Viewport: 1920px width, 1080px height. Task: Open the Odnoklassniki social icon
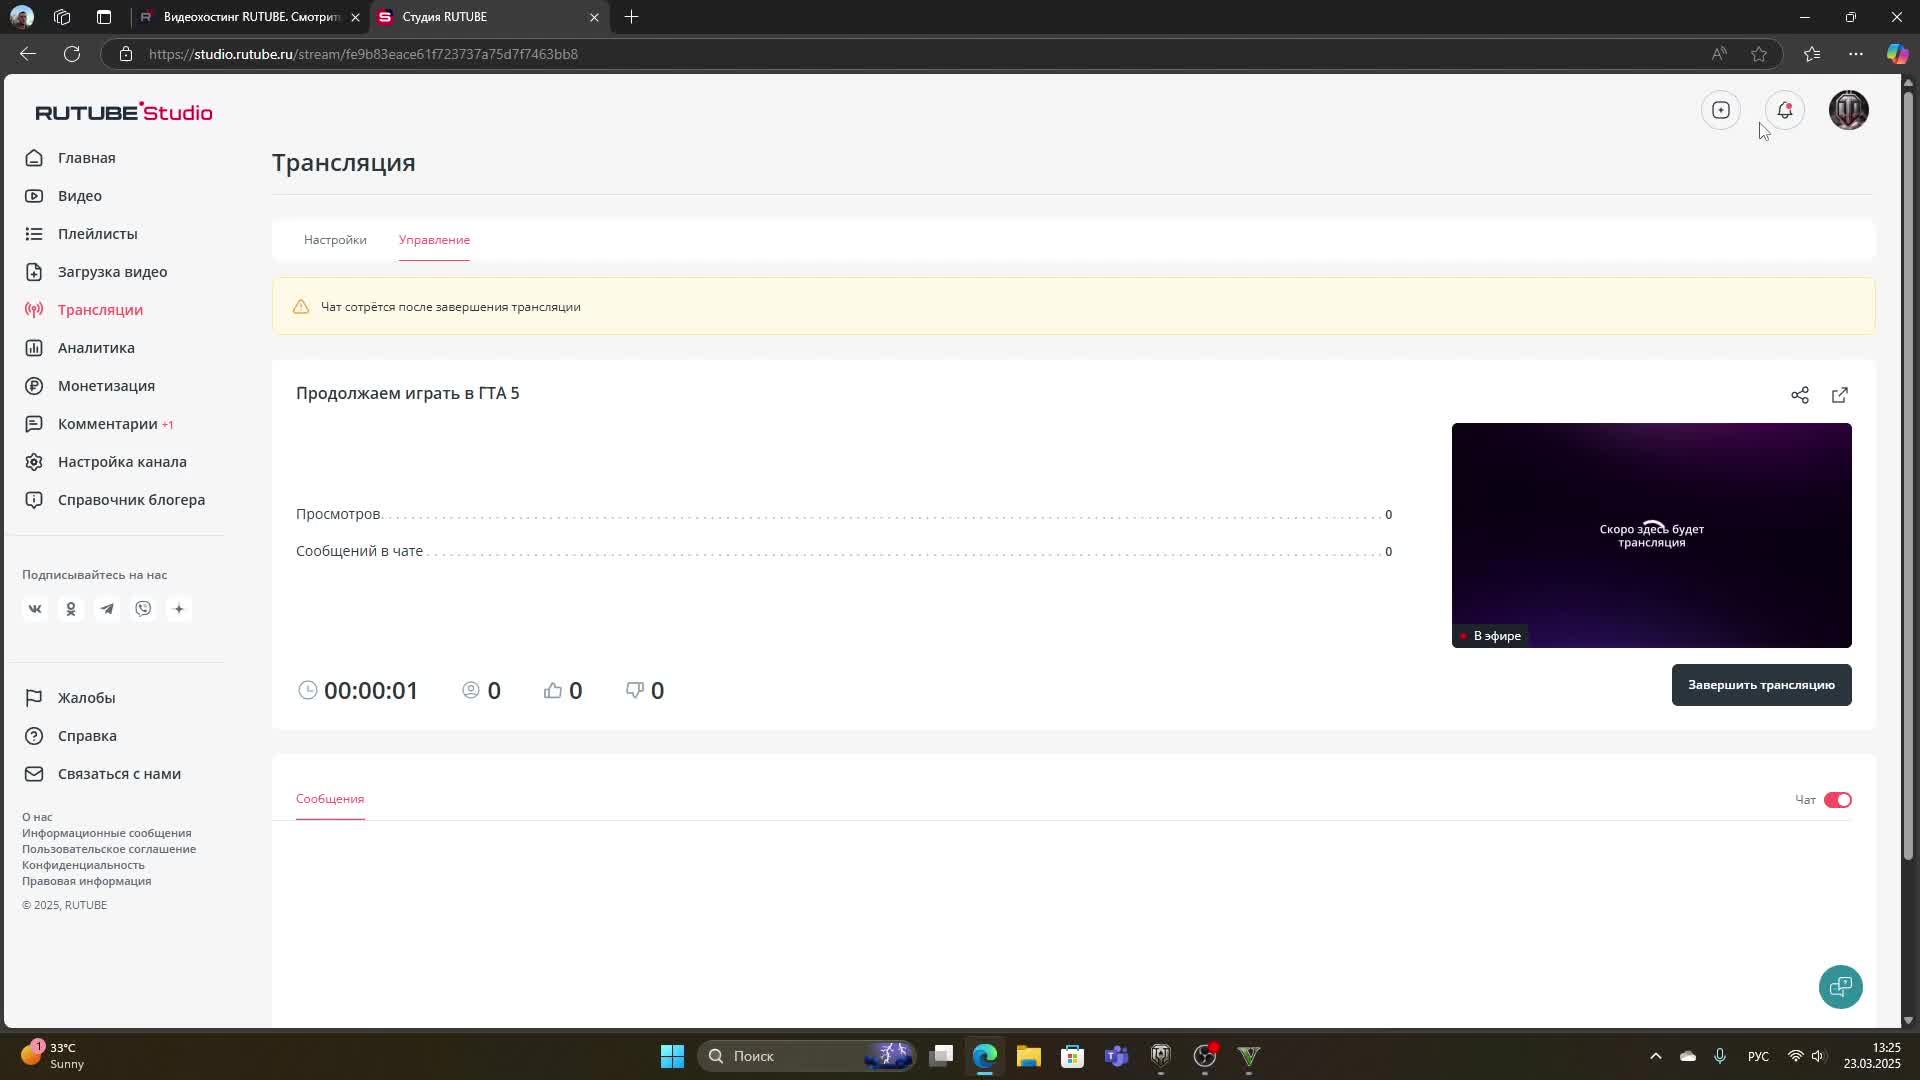coord(71,609)
